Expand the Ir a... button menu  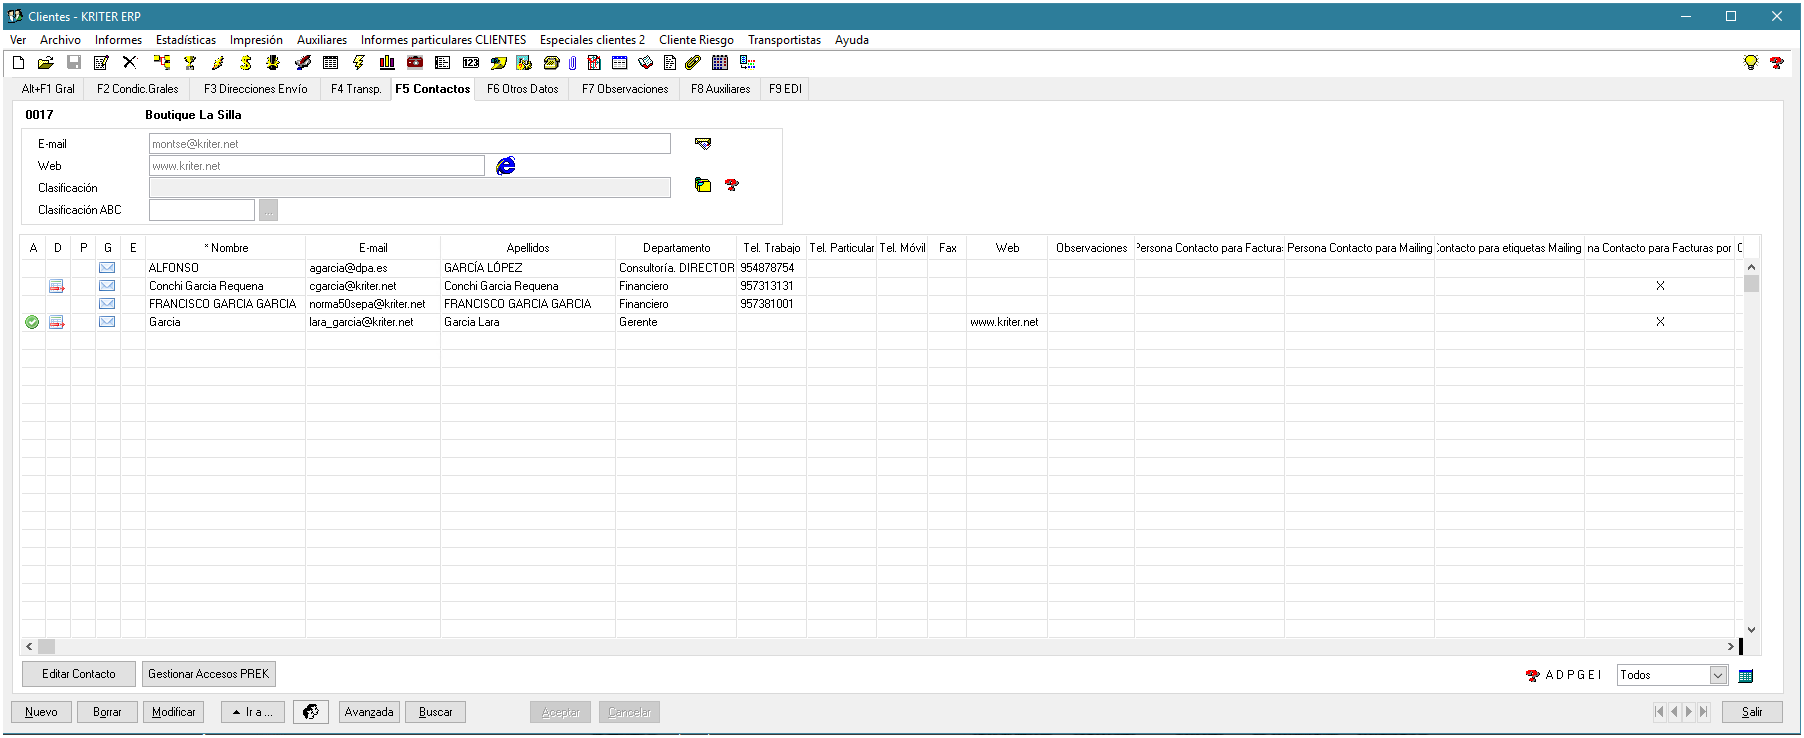(253, 712)
